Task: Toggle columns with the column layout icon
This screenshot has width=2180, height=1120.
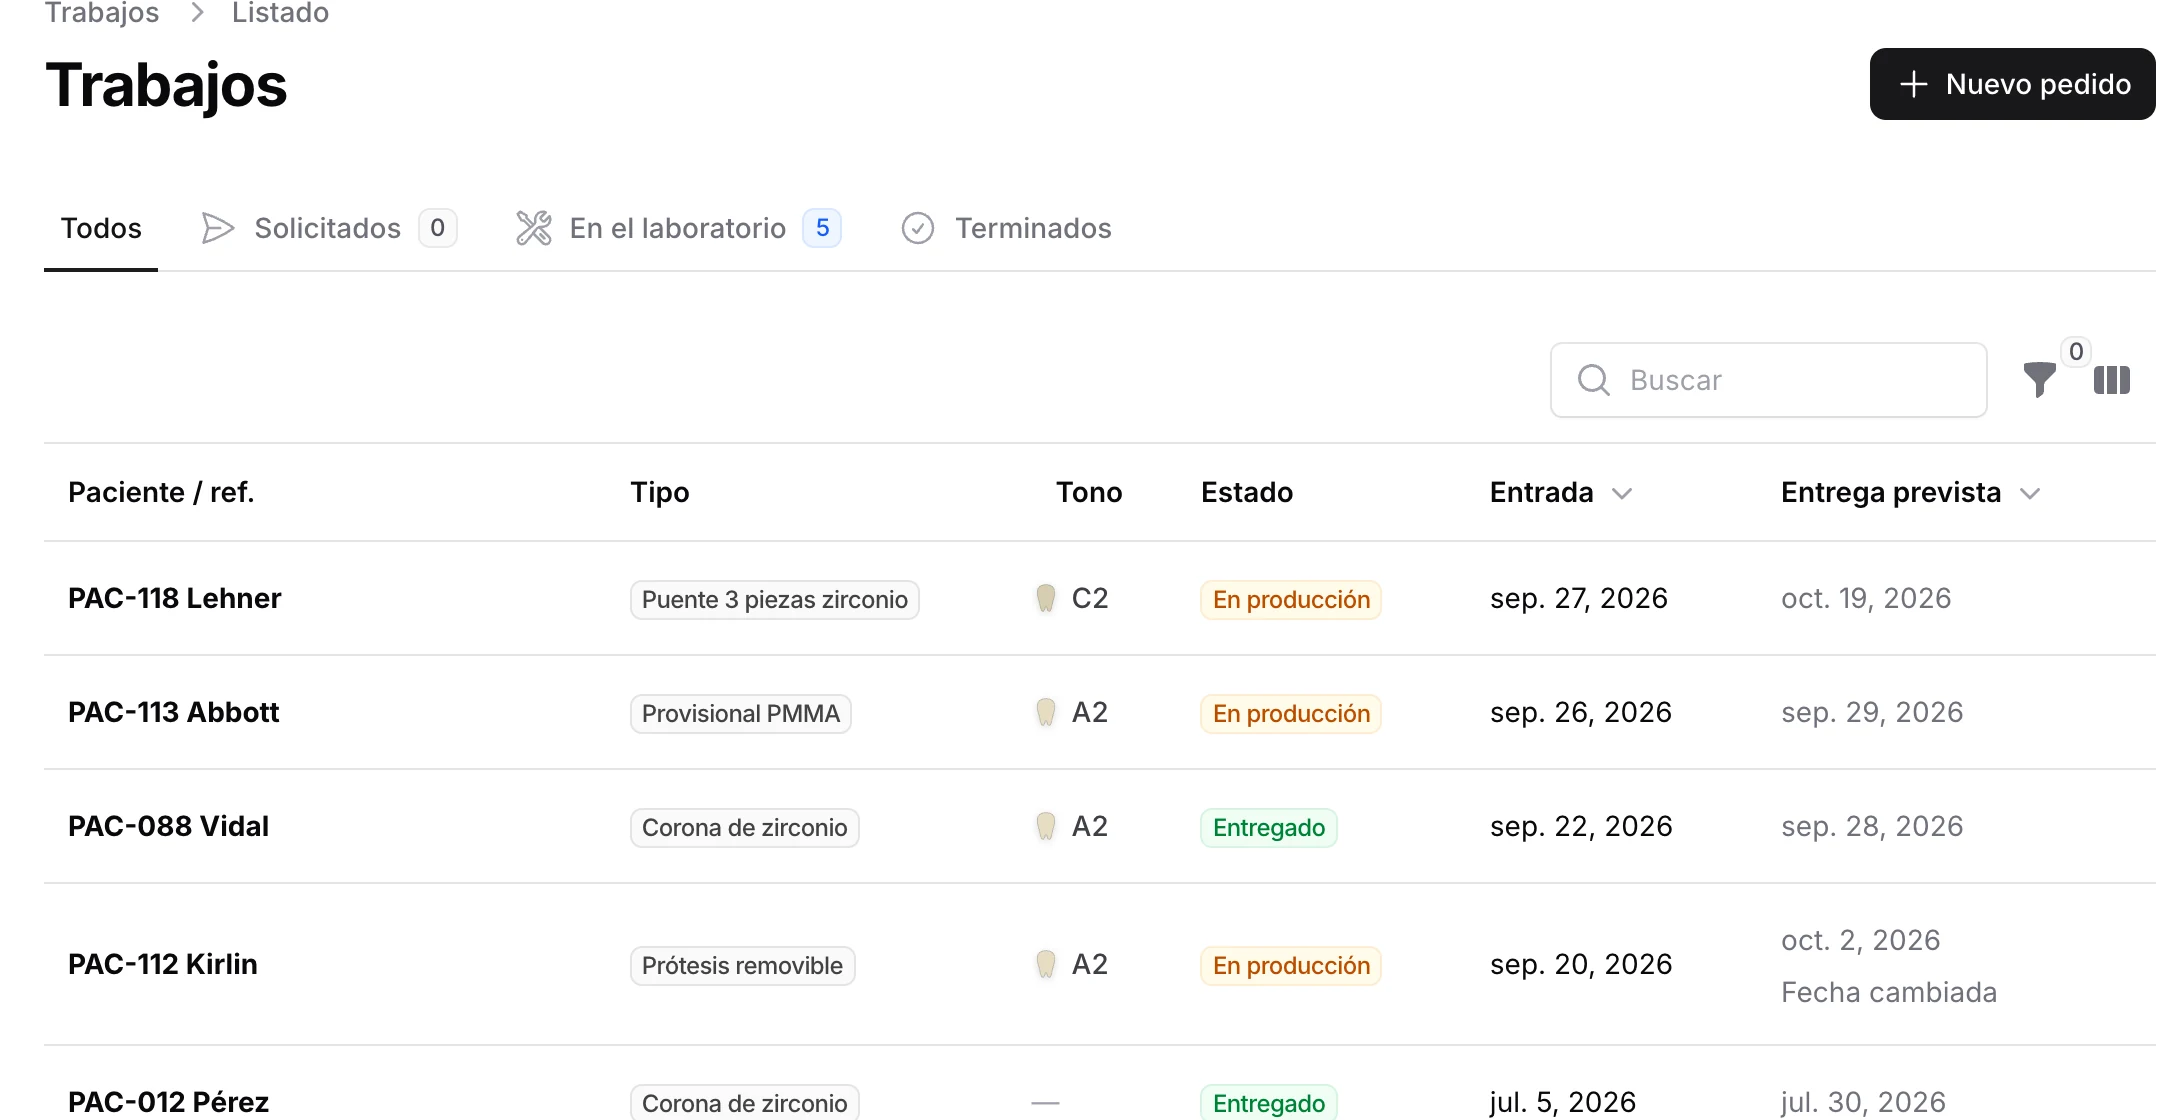Action: 2111,380
